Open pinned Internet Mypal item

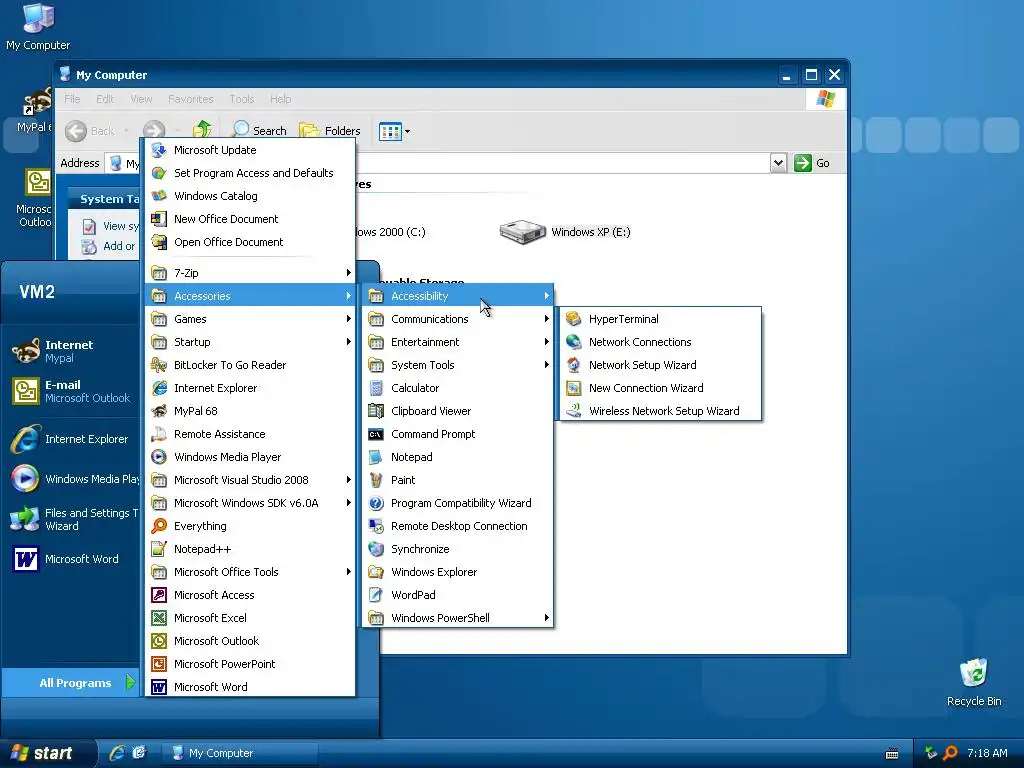(x=72, y=351)
